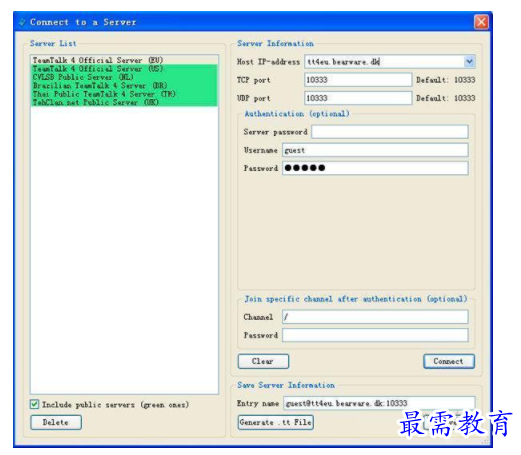Viewport: 521px width, 455px height.
Task: Select TeamTalk 4 Official Server (EU) entry
Action: (x=124, y=60)
